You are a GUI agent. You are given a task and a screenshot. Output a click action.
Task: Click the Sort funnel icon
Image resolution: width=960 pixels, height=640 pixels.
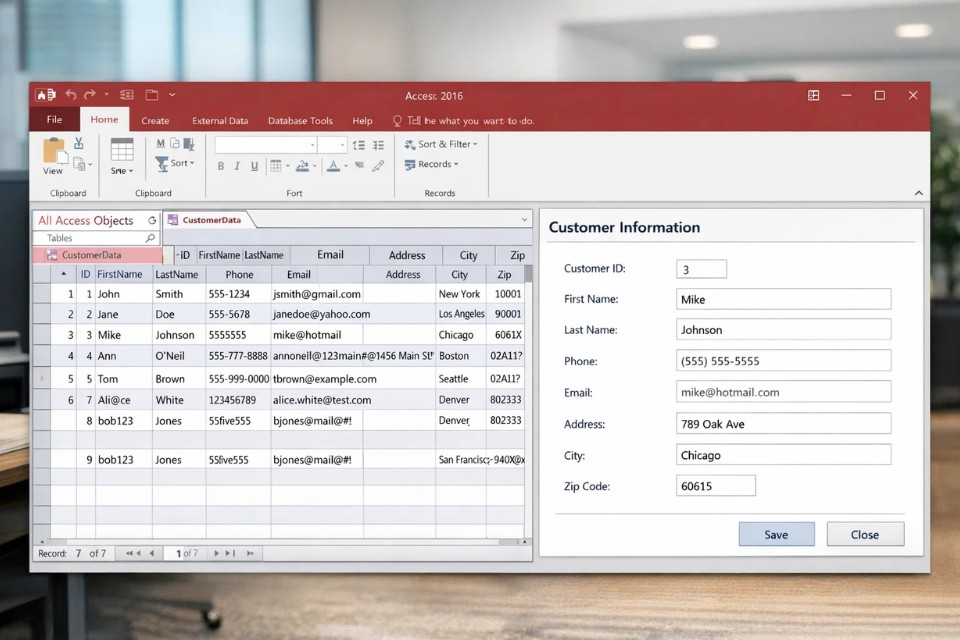coord(162,163)
